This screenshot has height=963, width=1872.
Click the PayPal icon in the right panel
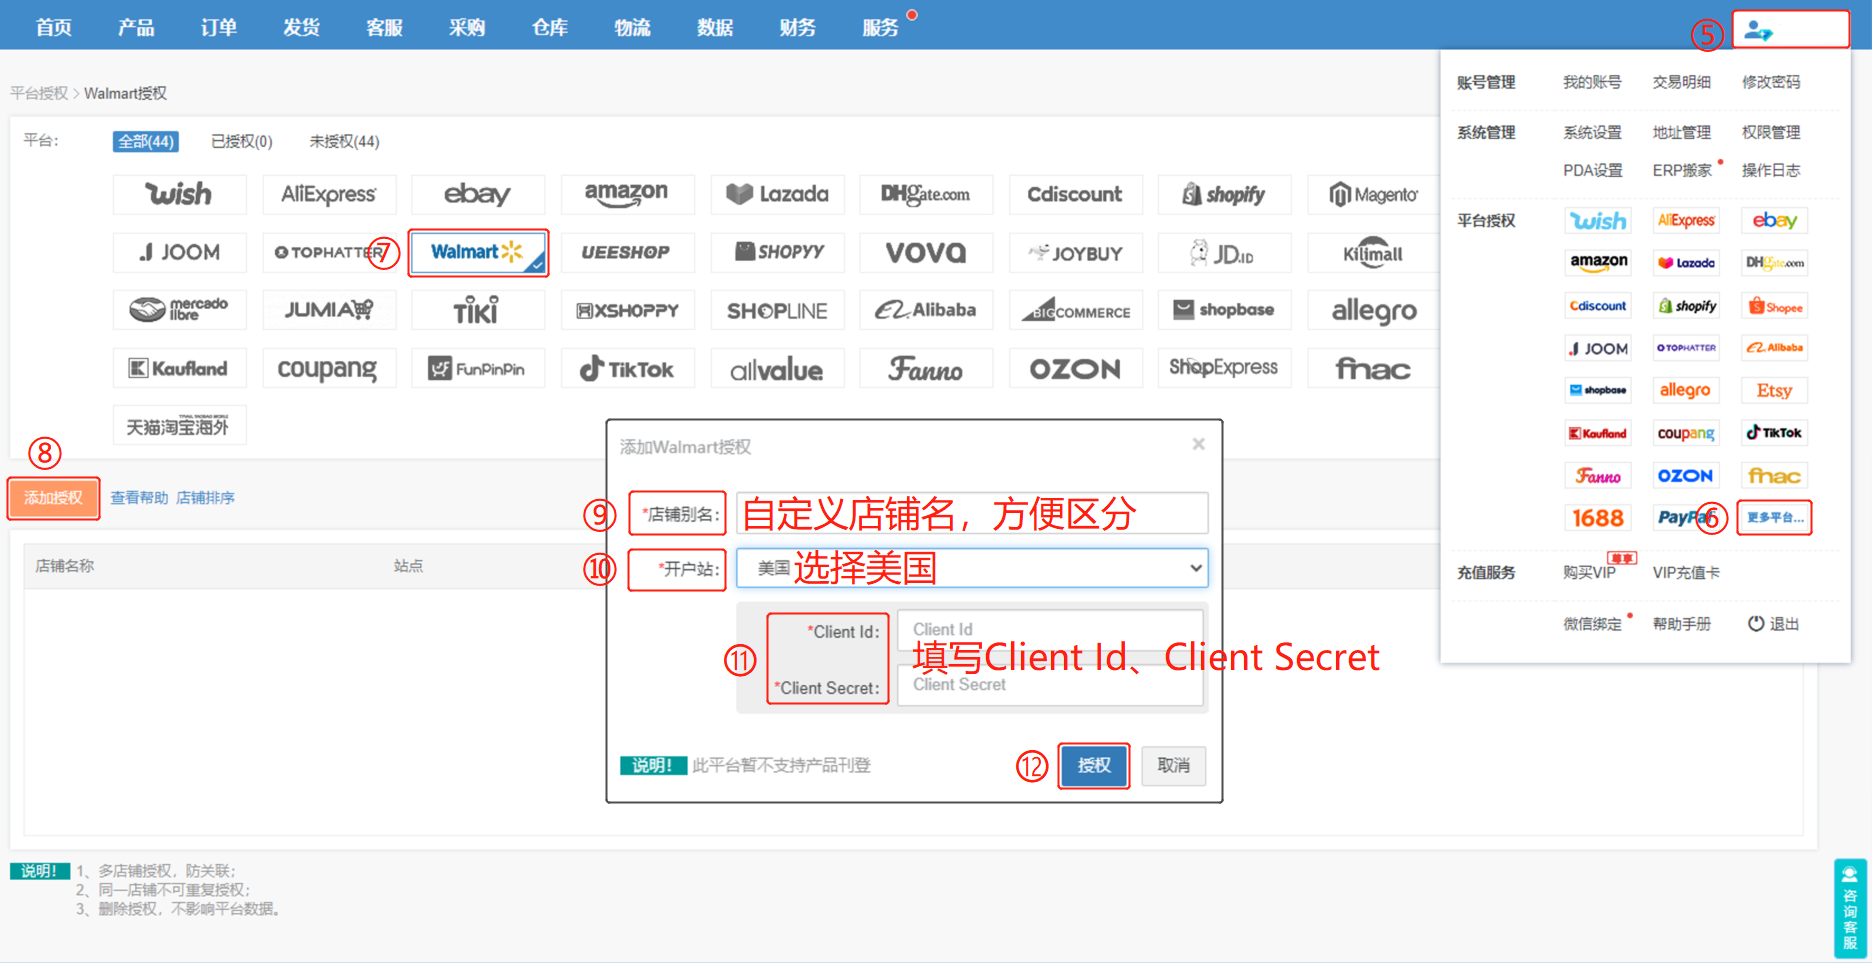coord(1686,517)
